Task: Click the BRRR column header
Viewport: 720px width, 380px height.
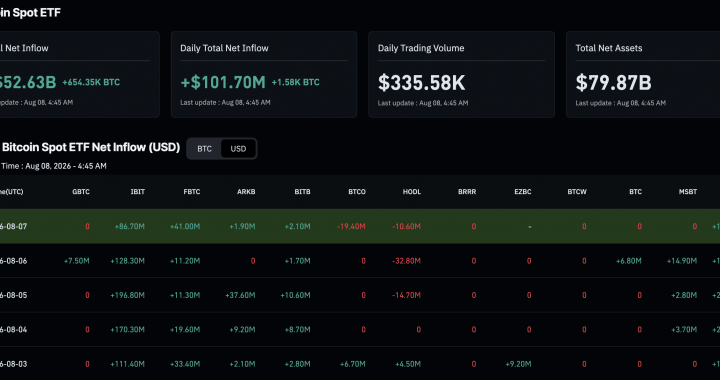Action: click(467, 192)
